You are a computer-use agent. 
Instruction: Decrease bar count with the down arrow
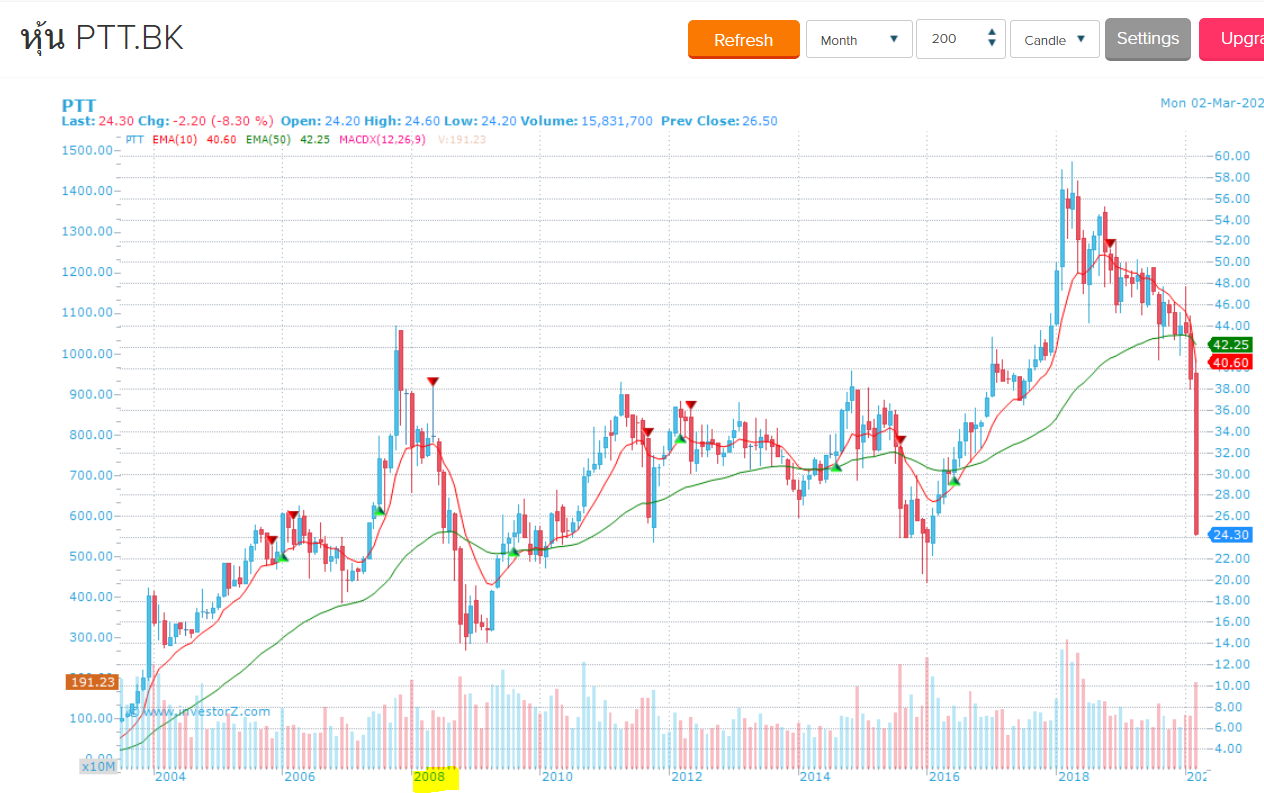click(991, 45)
